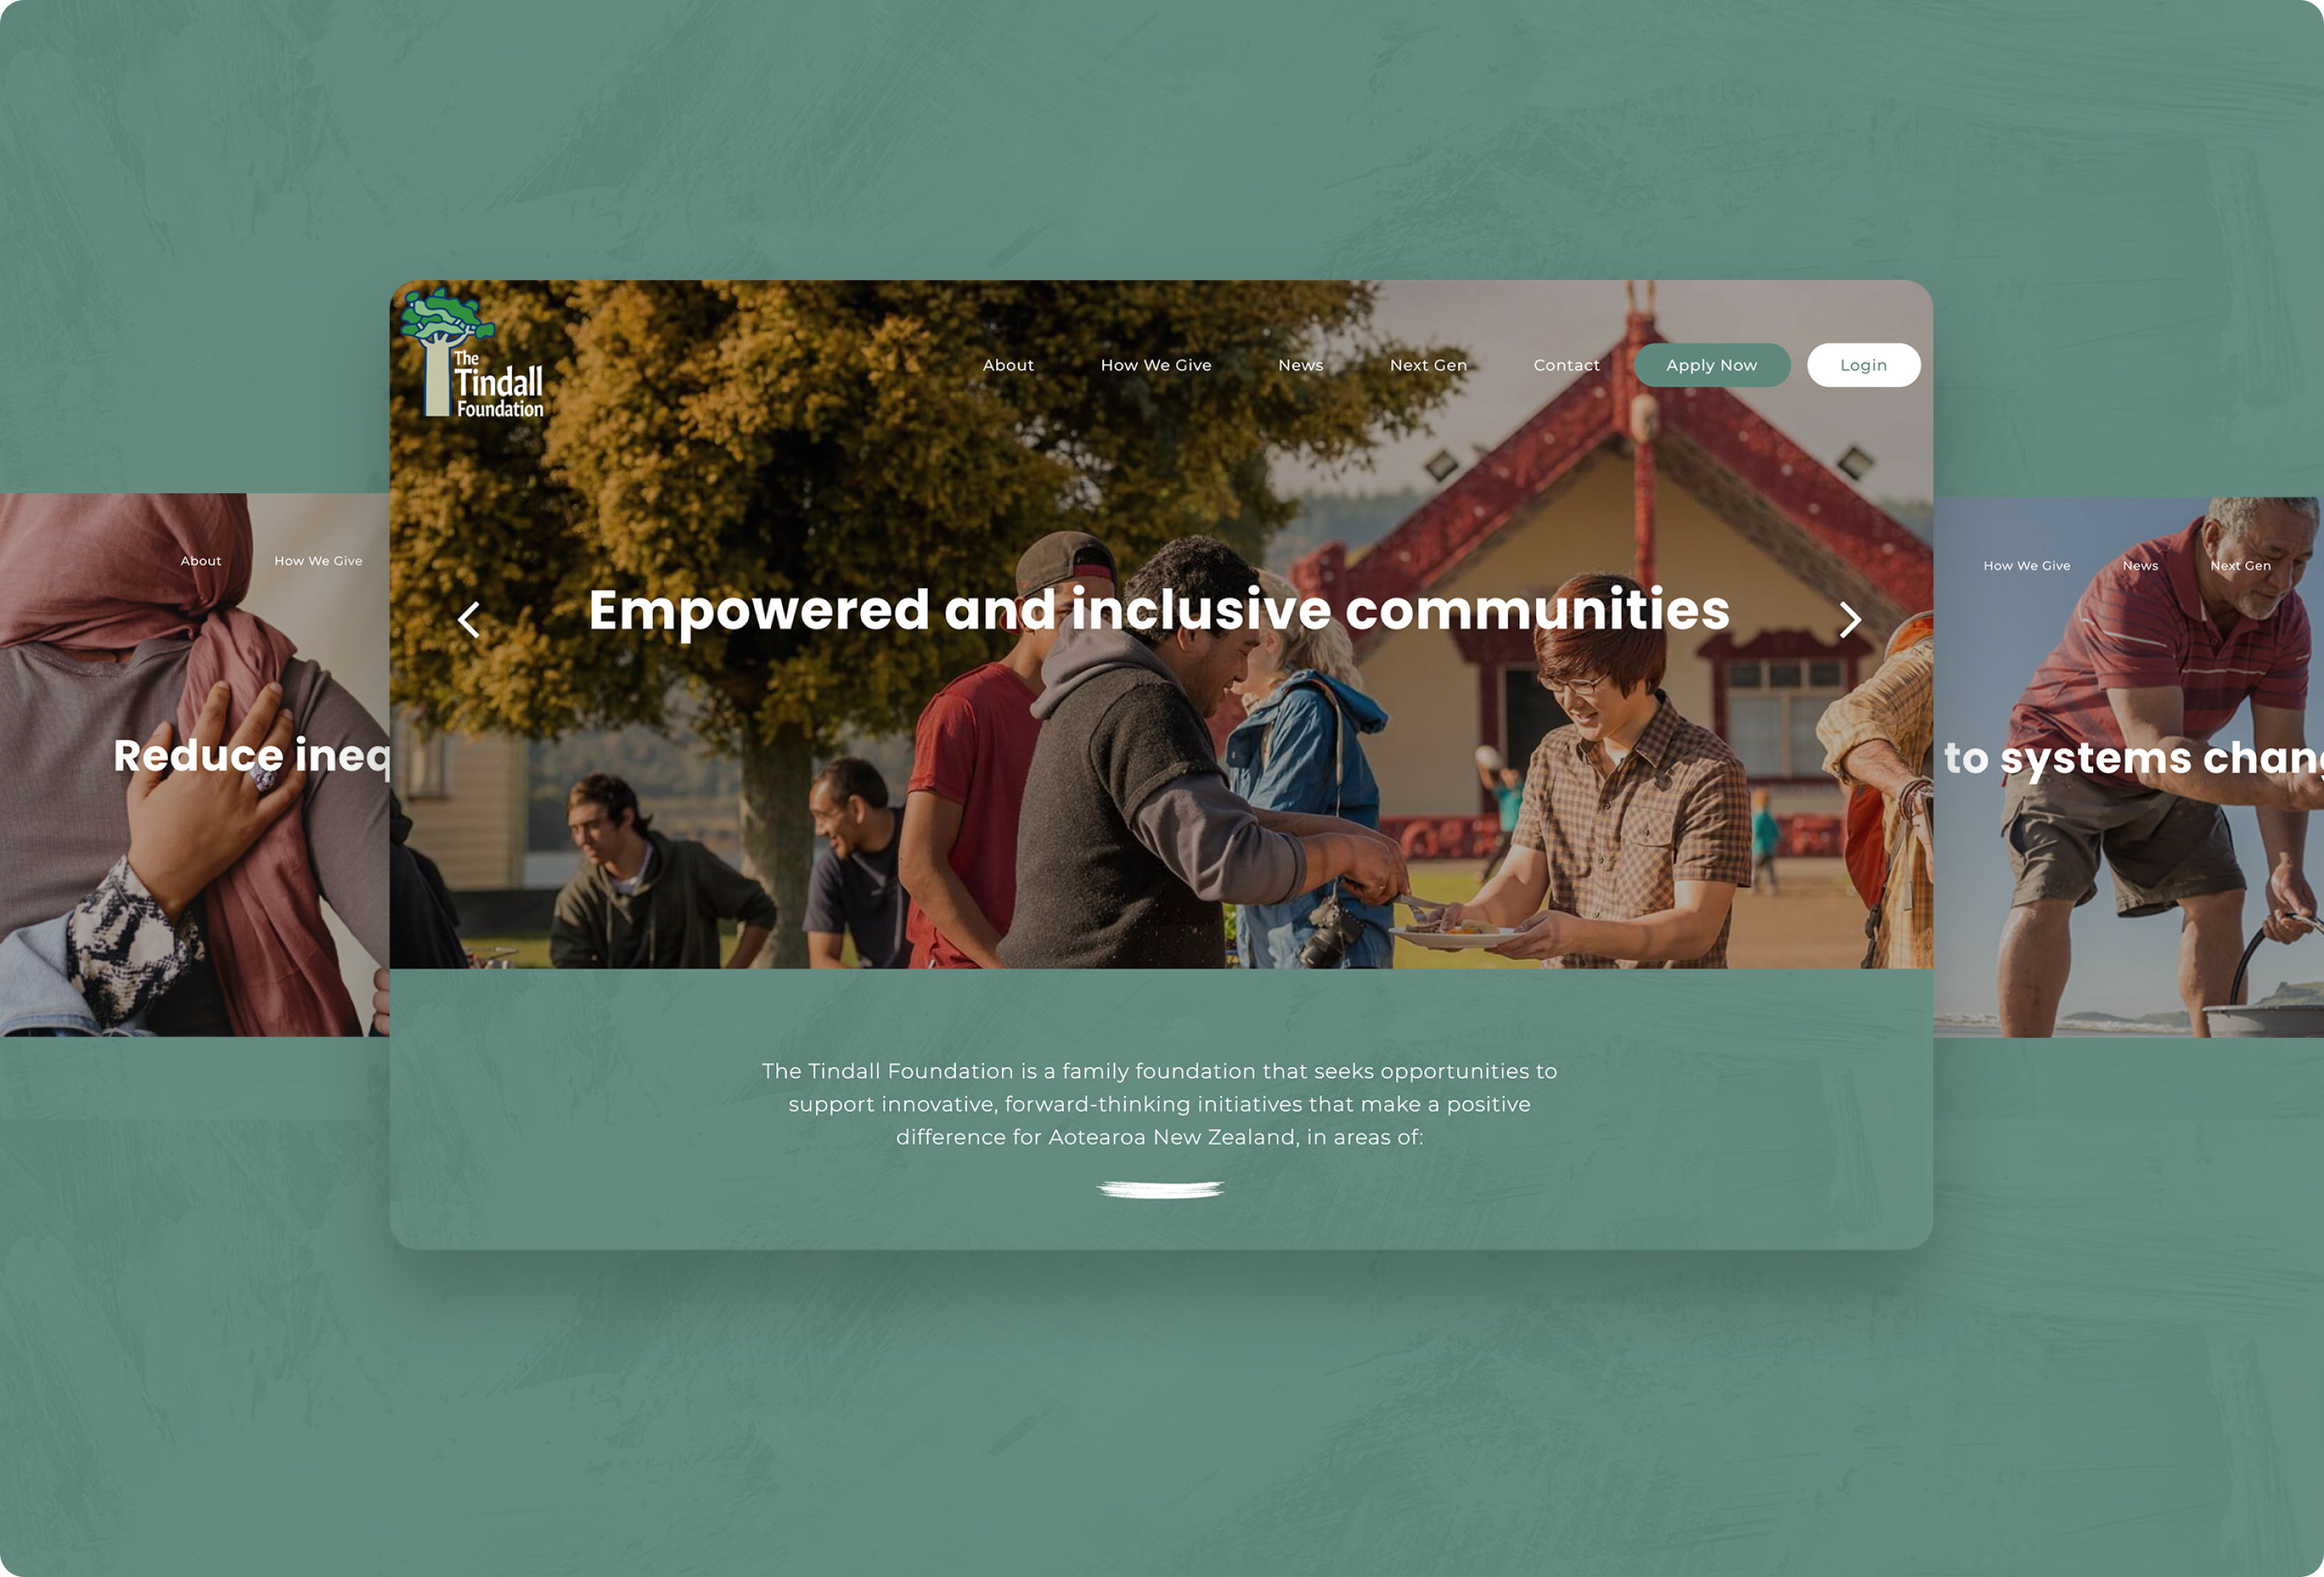Expand the How We Give dropdown
The width and height of the screenshot is (2324, 1577).
coord(1155,364)
